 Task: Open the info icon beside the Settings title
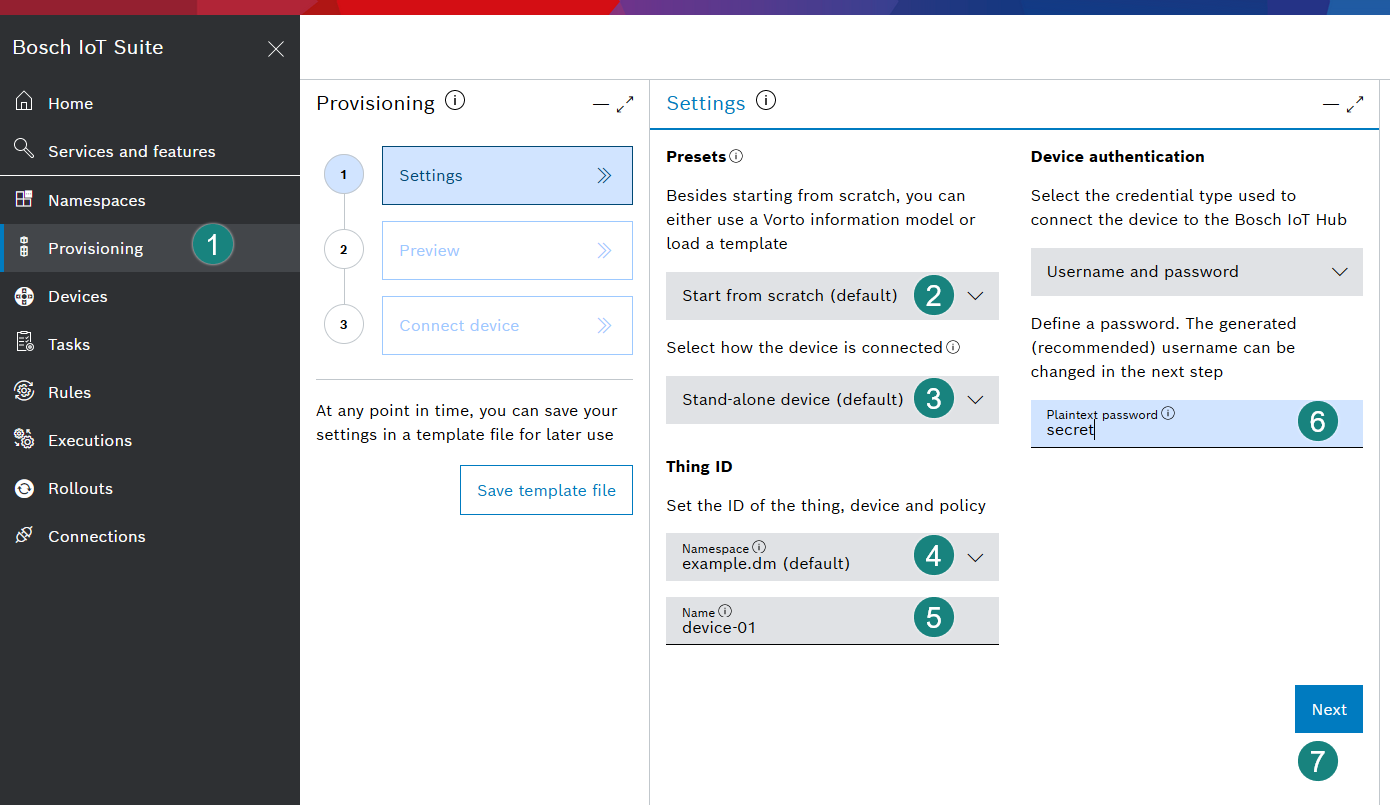tap(766, 100)
